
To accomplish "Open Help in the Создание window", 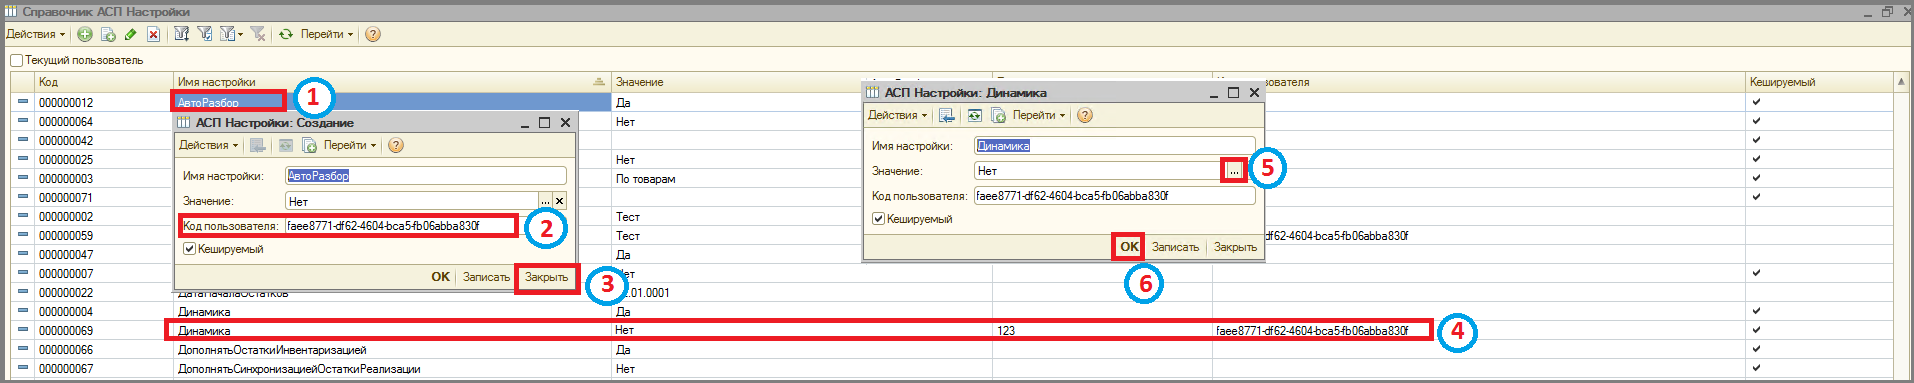I will pos(396,145).
